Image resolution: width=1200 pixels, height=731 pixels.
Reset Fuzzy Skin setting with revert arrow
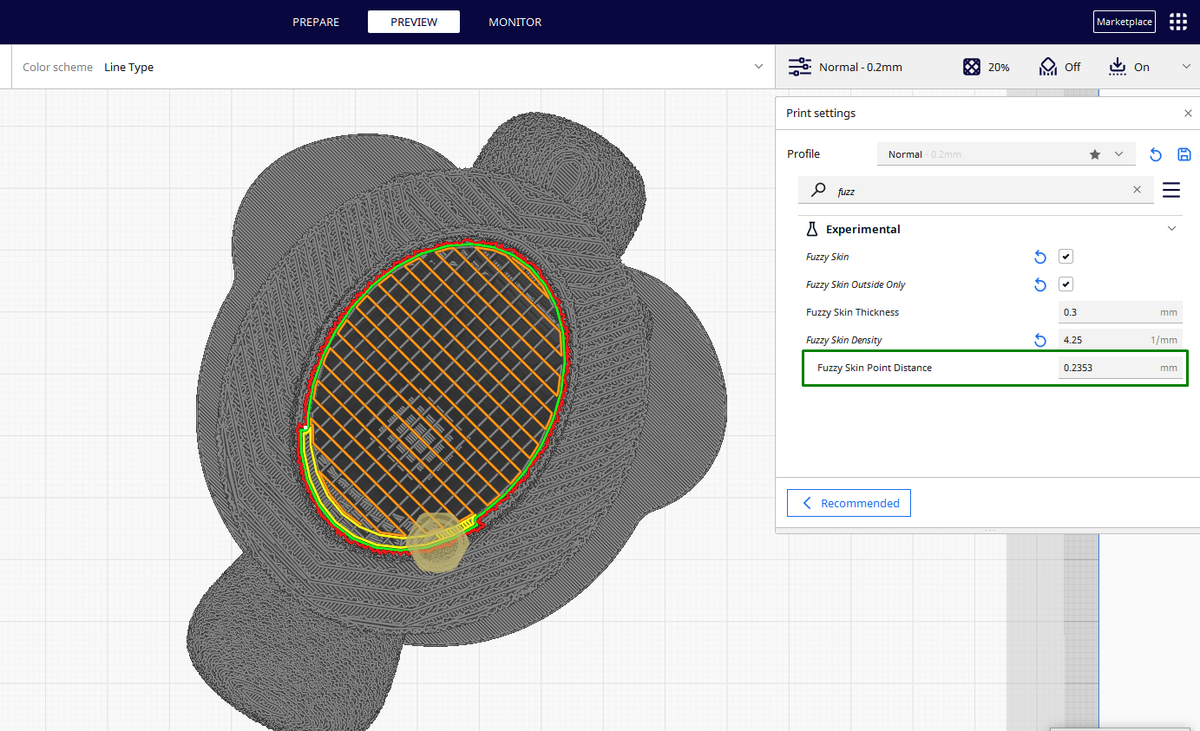pyautogui.click(x=1039, y=257)
